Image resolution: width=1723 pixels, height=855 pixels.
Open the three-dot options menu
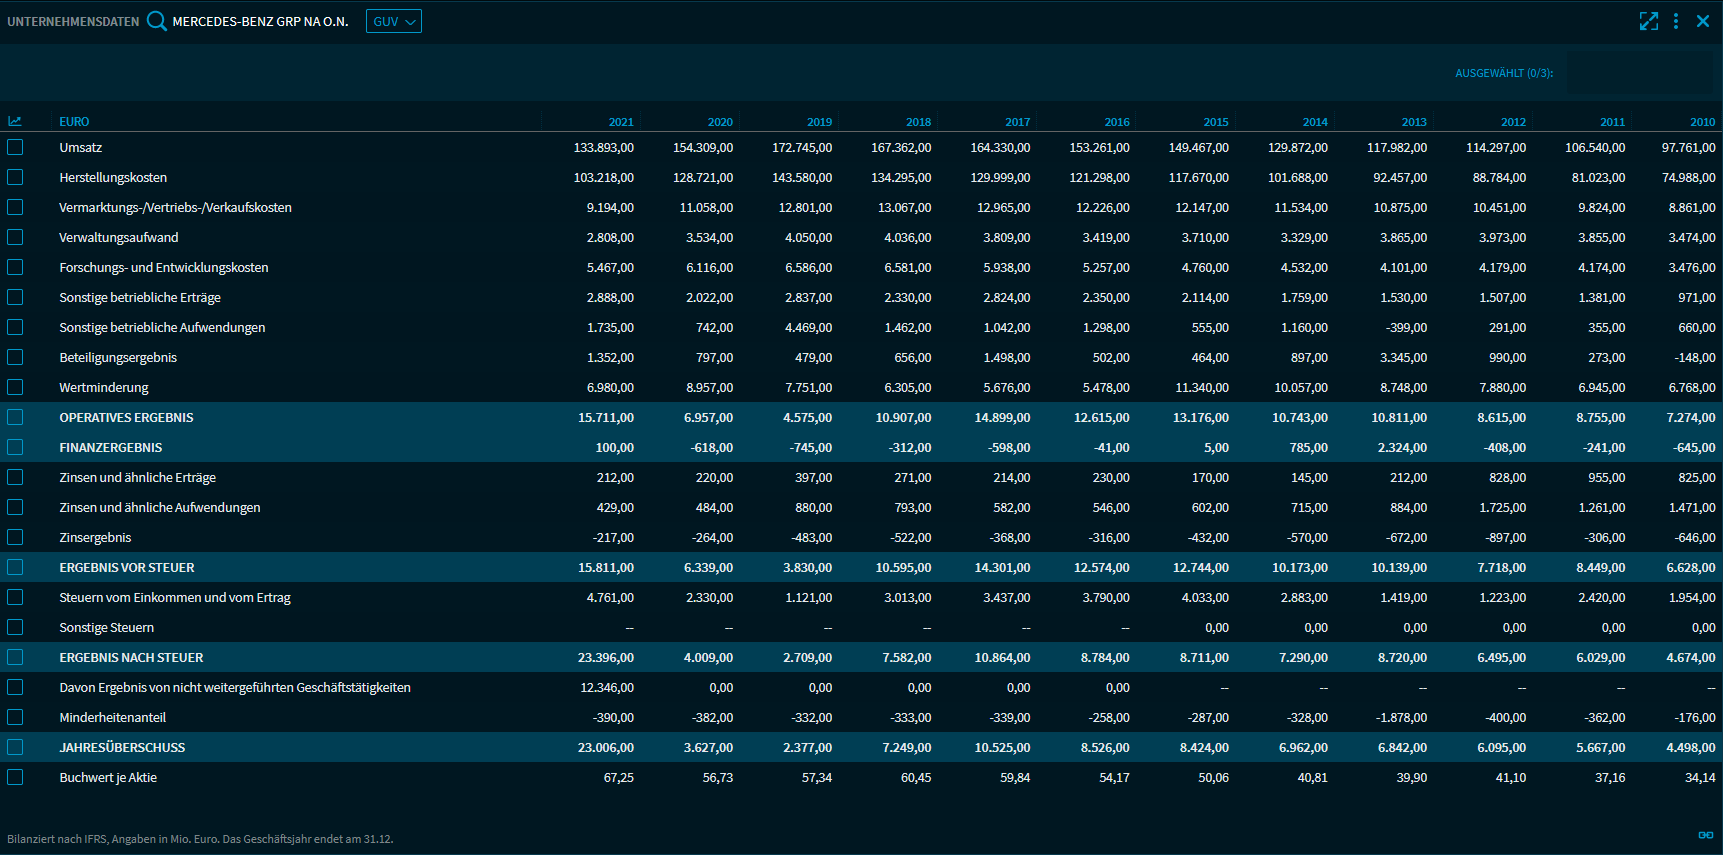tap(1676, 21)
